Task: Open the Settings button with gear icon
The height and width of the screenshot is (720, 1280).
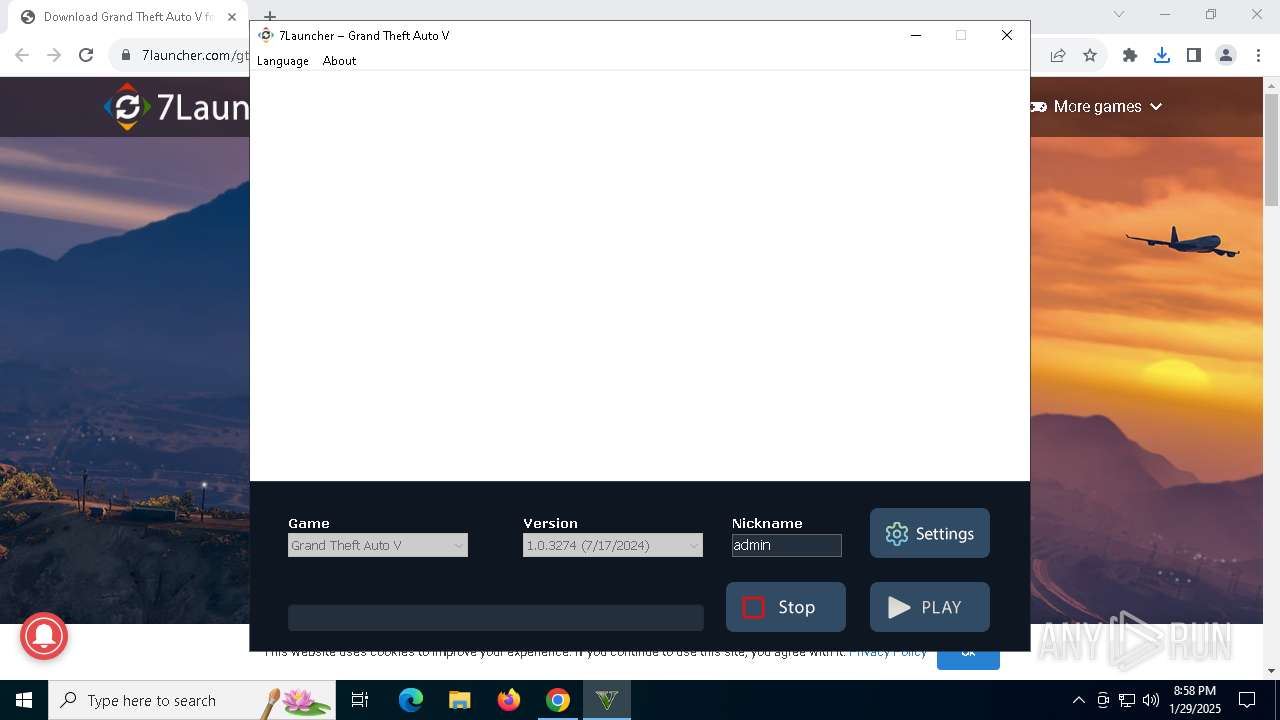Action: tap(930, 533)
